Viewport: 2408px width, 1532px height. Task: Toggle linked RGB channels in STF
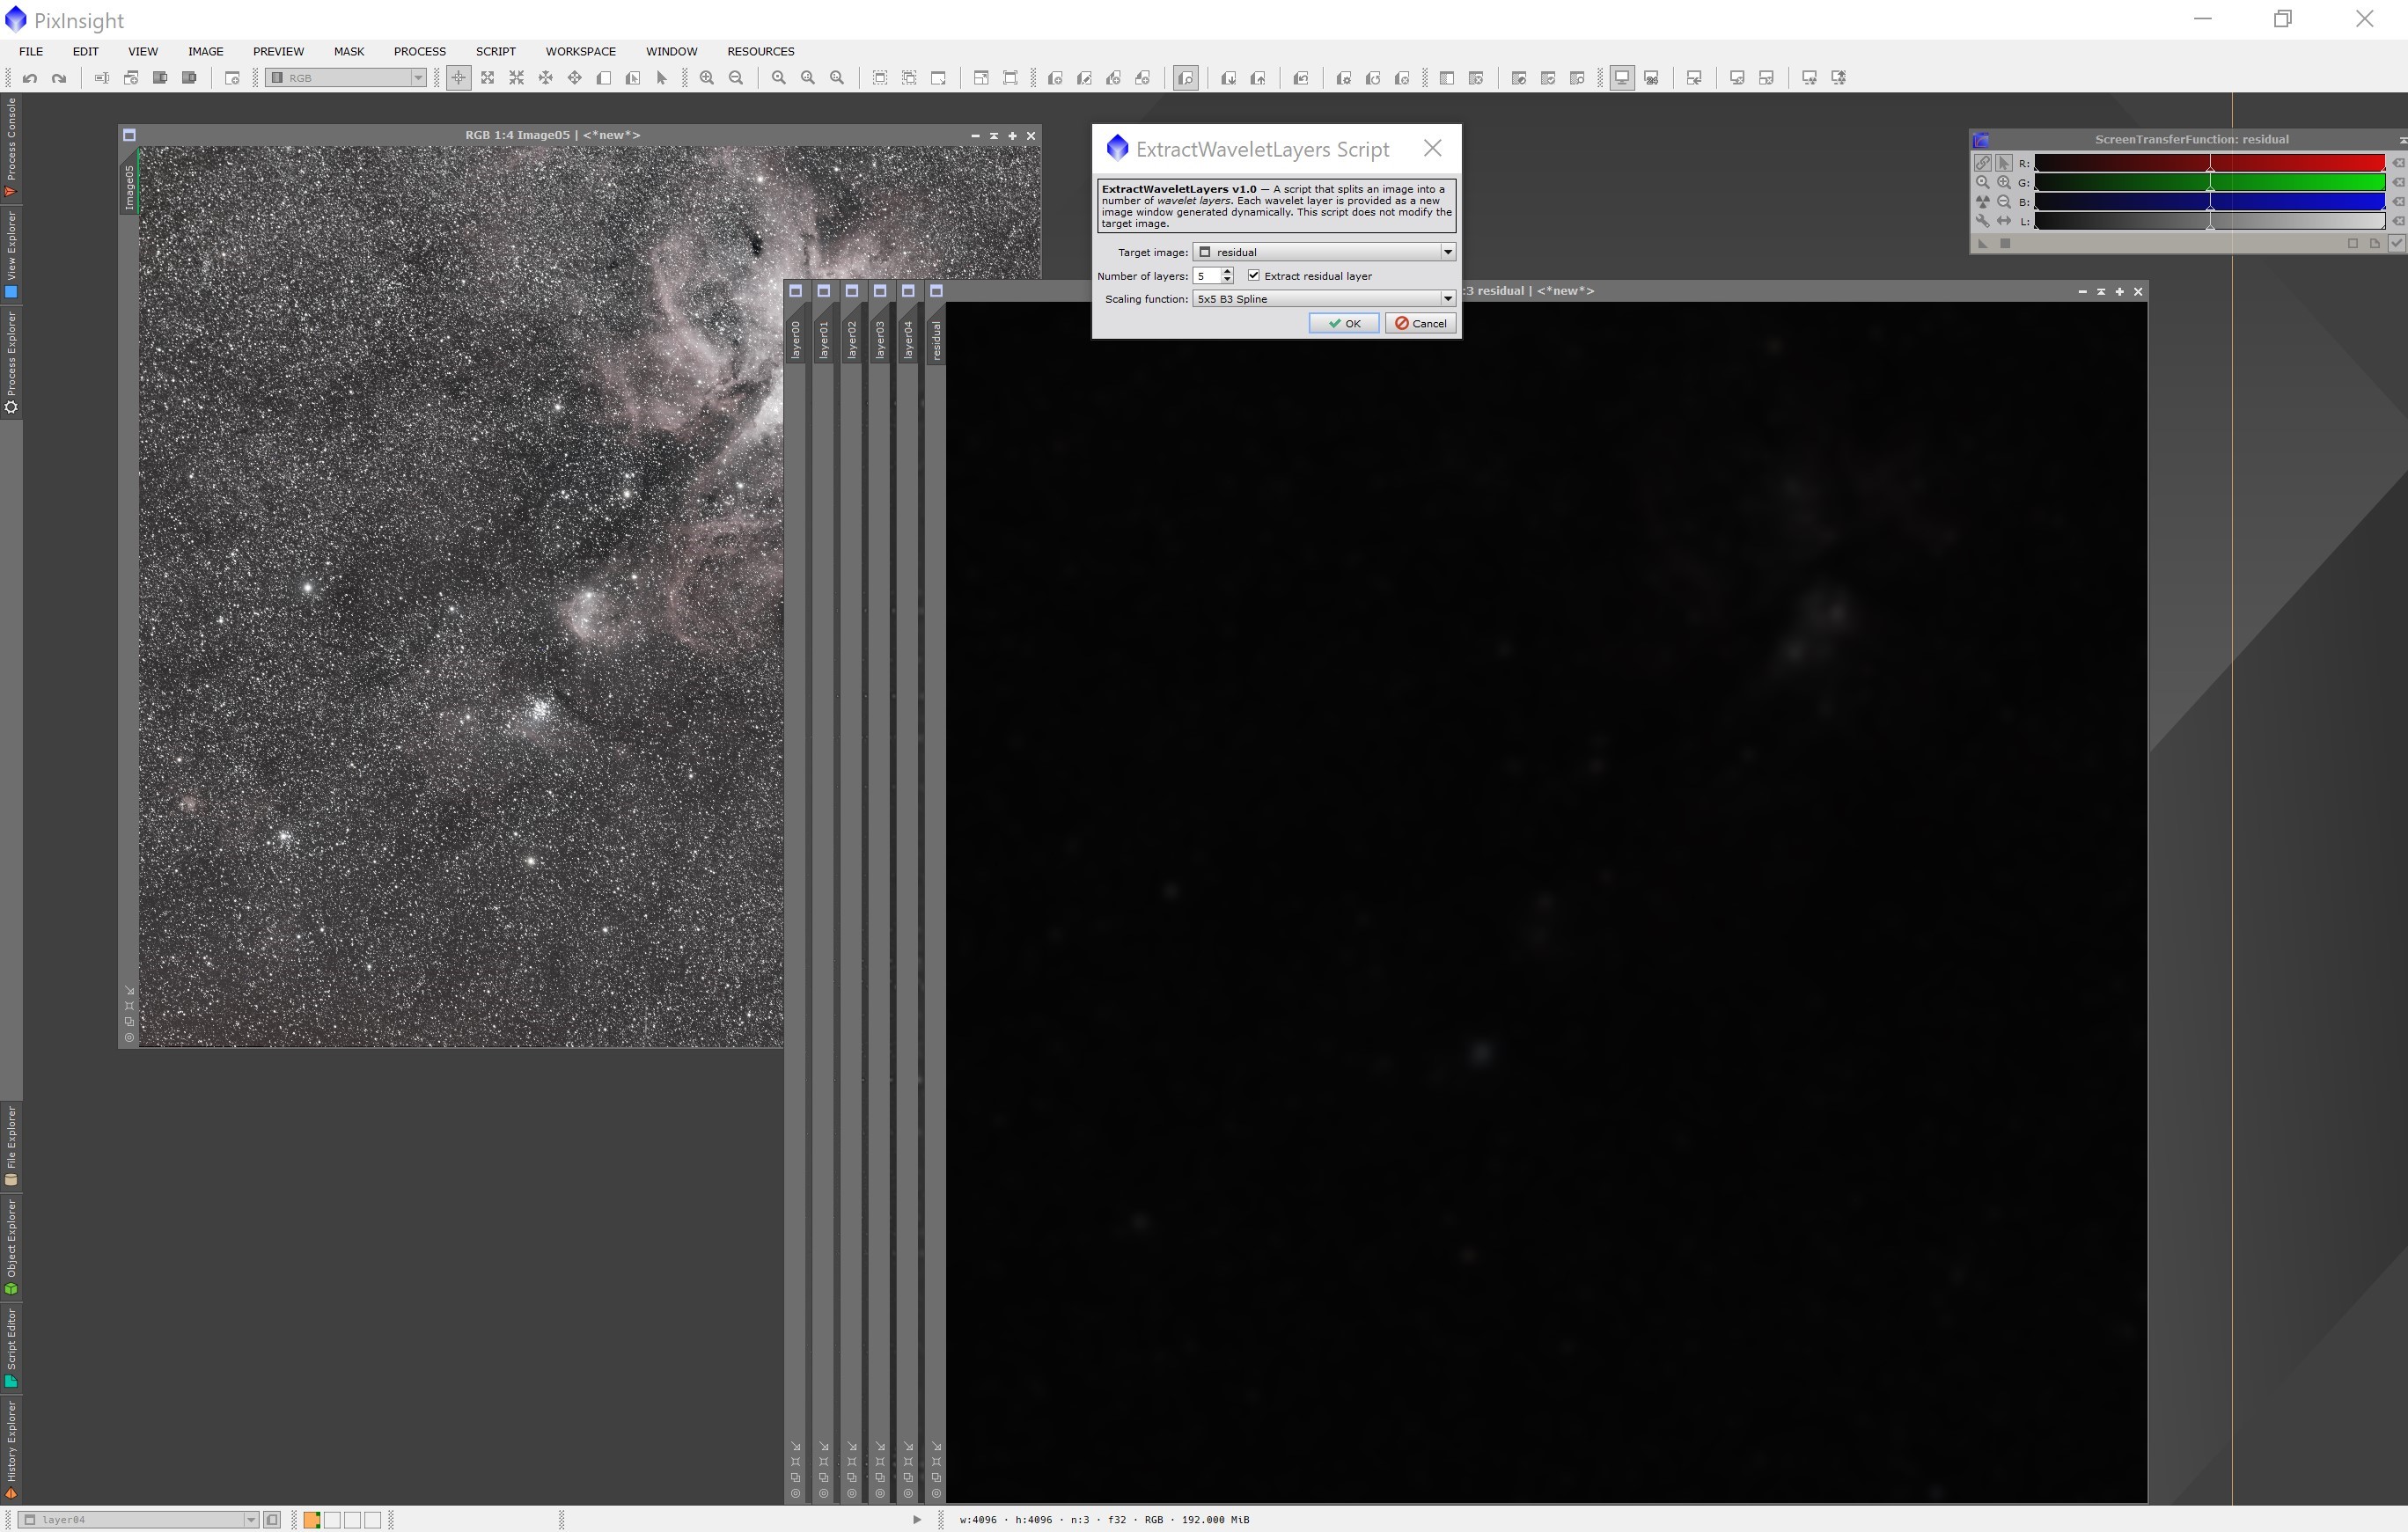[x=1982, y=163]
